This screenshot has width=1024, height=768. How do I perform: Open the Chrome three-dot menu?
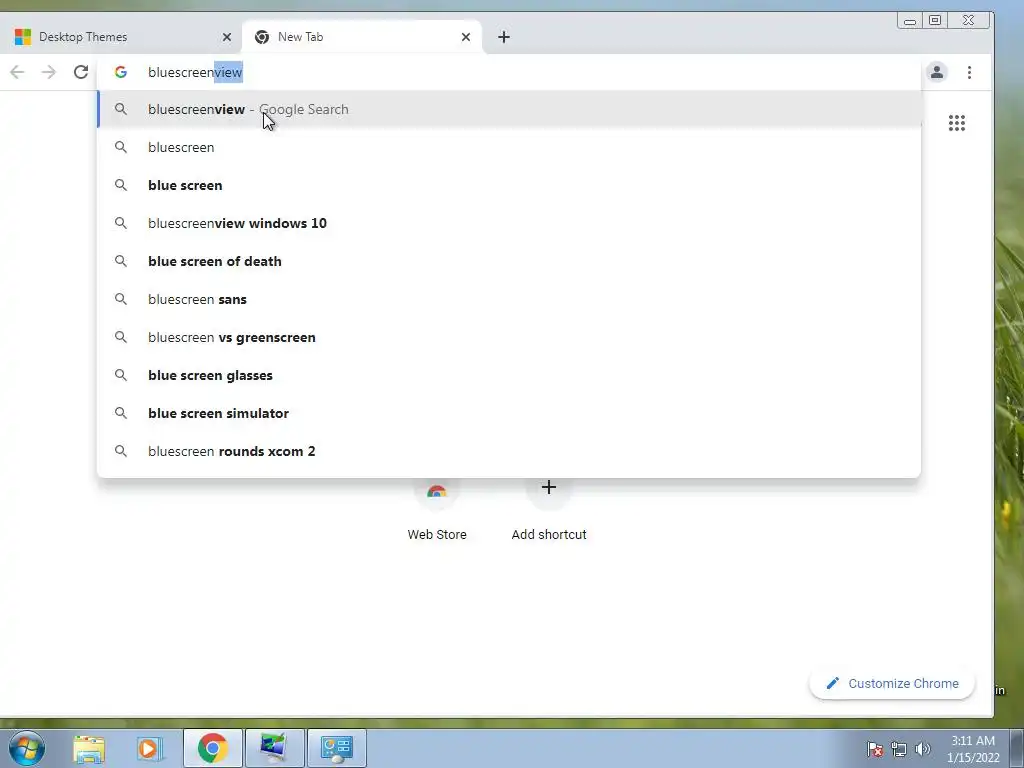coord(969,72)
